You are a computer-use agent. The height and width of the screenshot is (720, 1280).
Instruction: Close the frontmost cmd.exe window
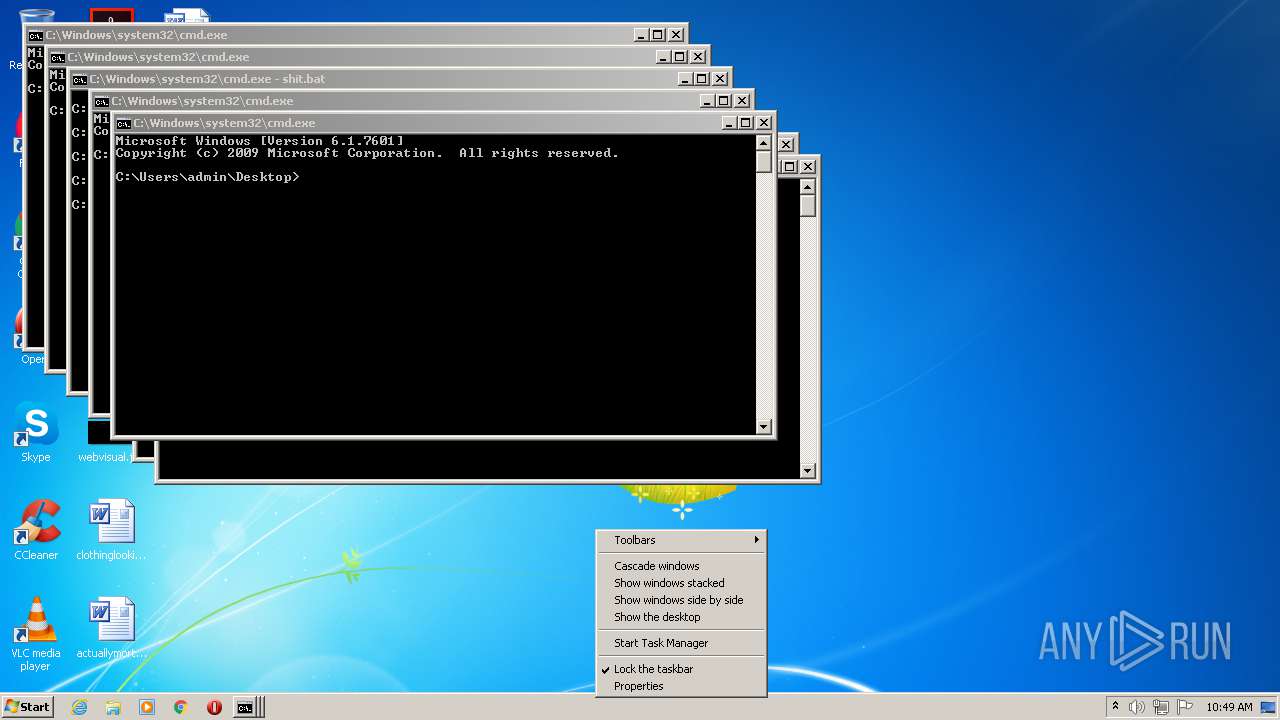(x=764, y=123)
